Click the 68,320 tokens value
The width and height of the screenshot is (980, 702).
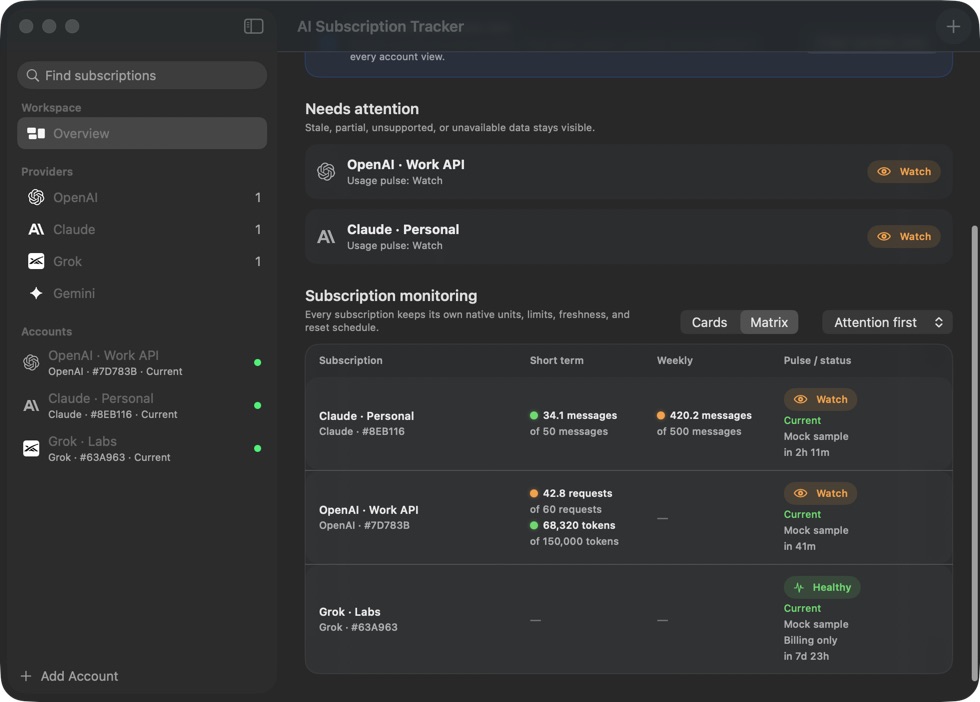pos(579,526)
